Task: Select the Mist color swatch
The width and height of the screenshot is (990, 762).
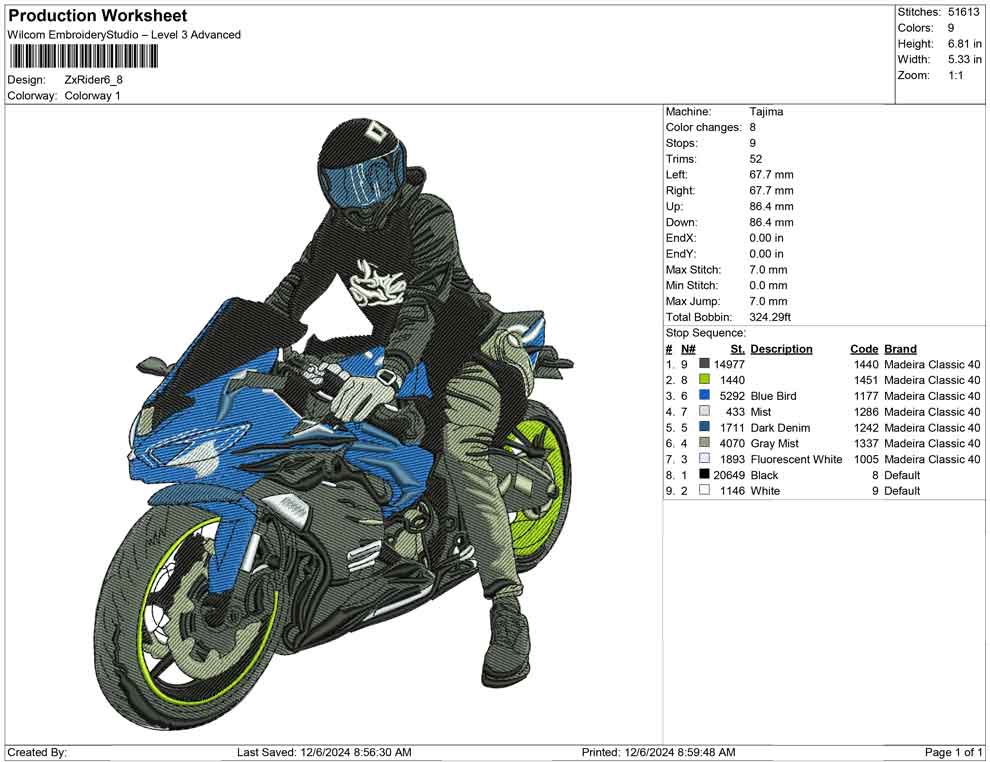Action: point(705,412)
